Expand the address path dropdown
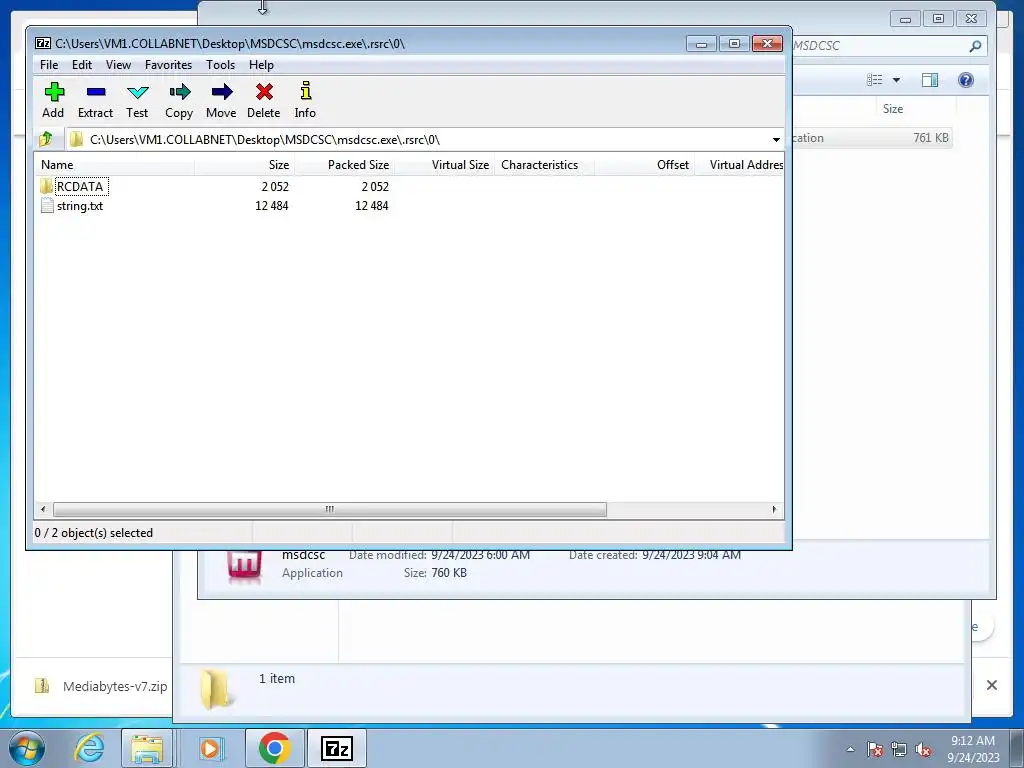 coord(776,140)
